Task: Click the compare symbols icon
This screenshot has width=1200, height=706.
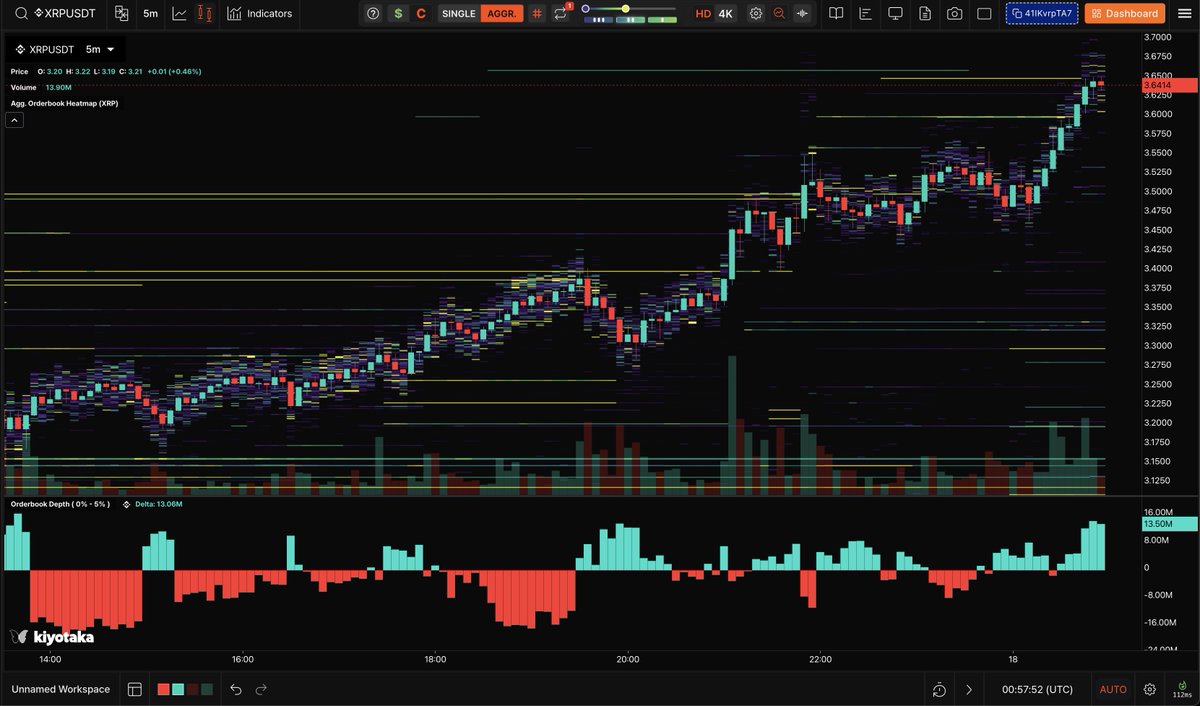Action: coord(121,14)
